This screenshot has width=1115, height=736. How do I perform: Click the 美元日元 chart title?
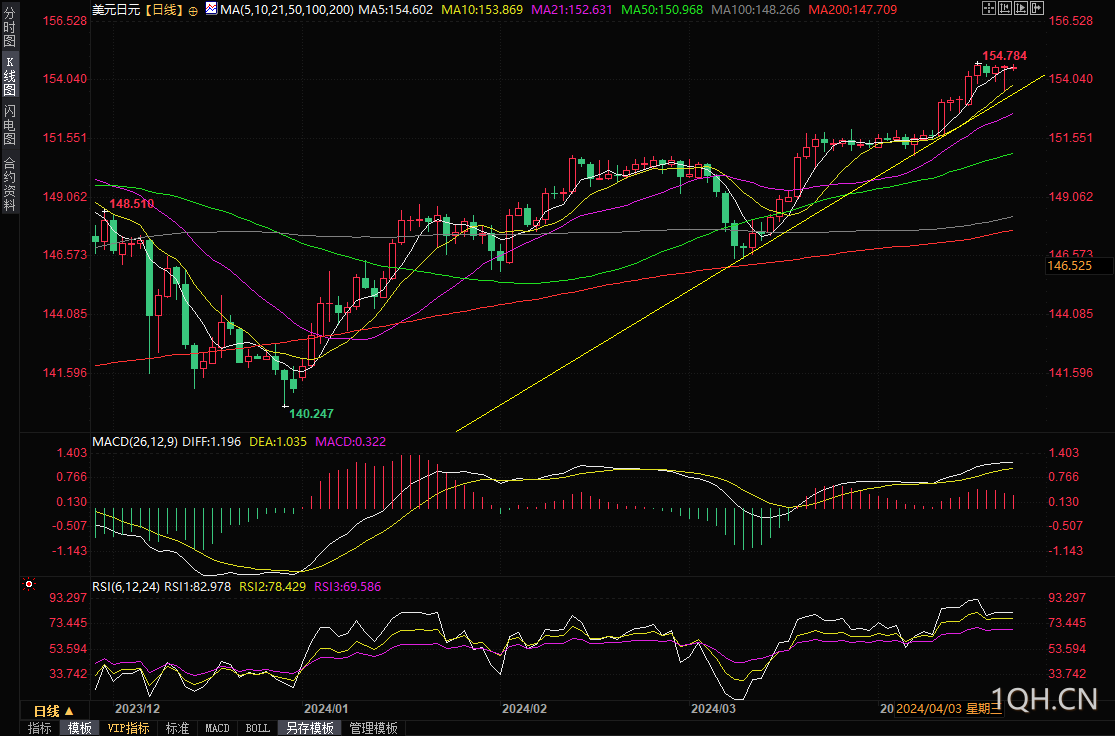117,10
